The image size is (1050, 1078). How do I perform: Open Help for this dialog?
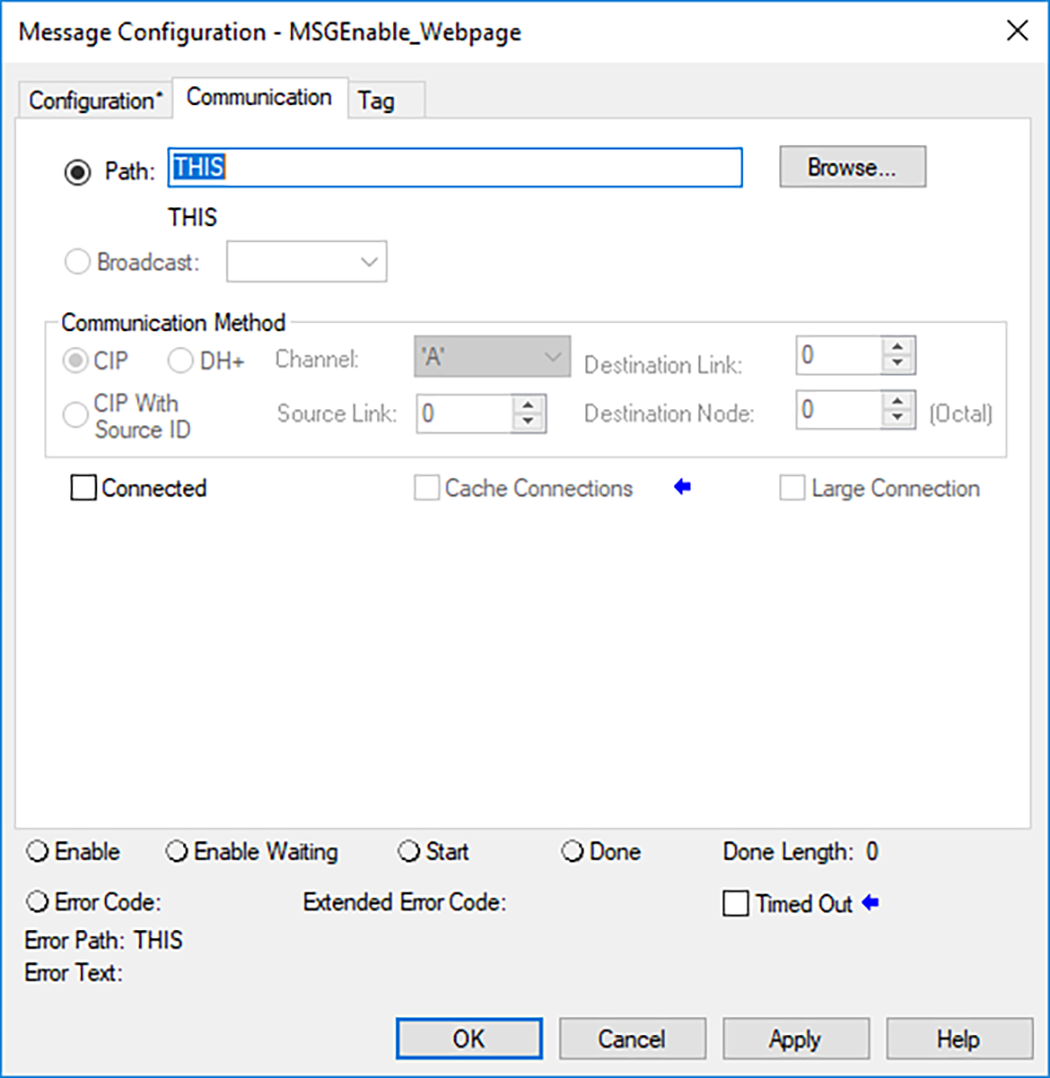point(959,1038)
